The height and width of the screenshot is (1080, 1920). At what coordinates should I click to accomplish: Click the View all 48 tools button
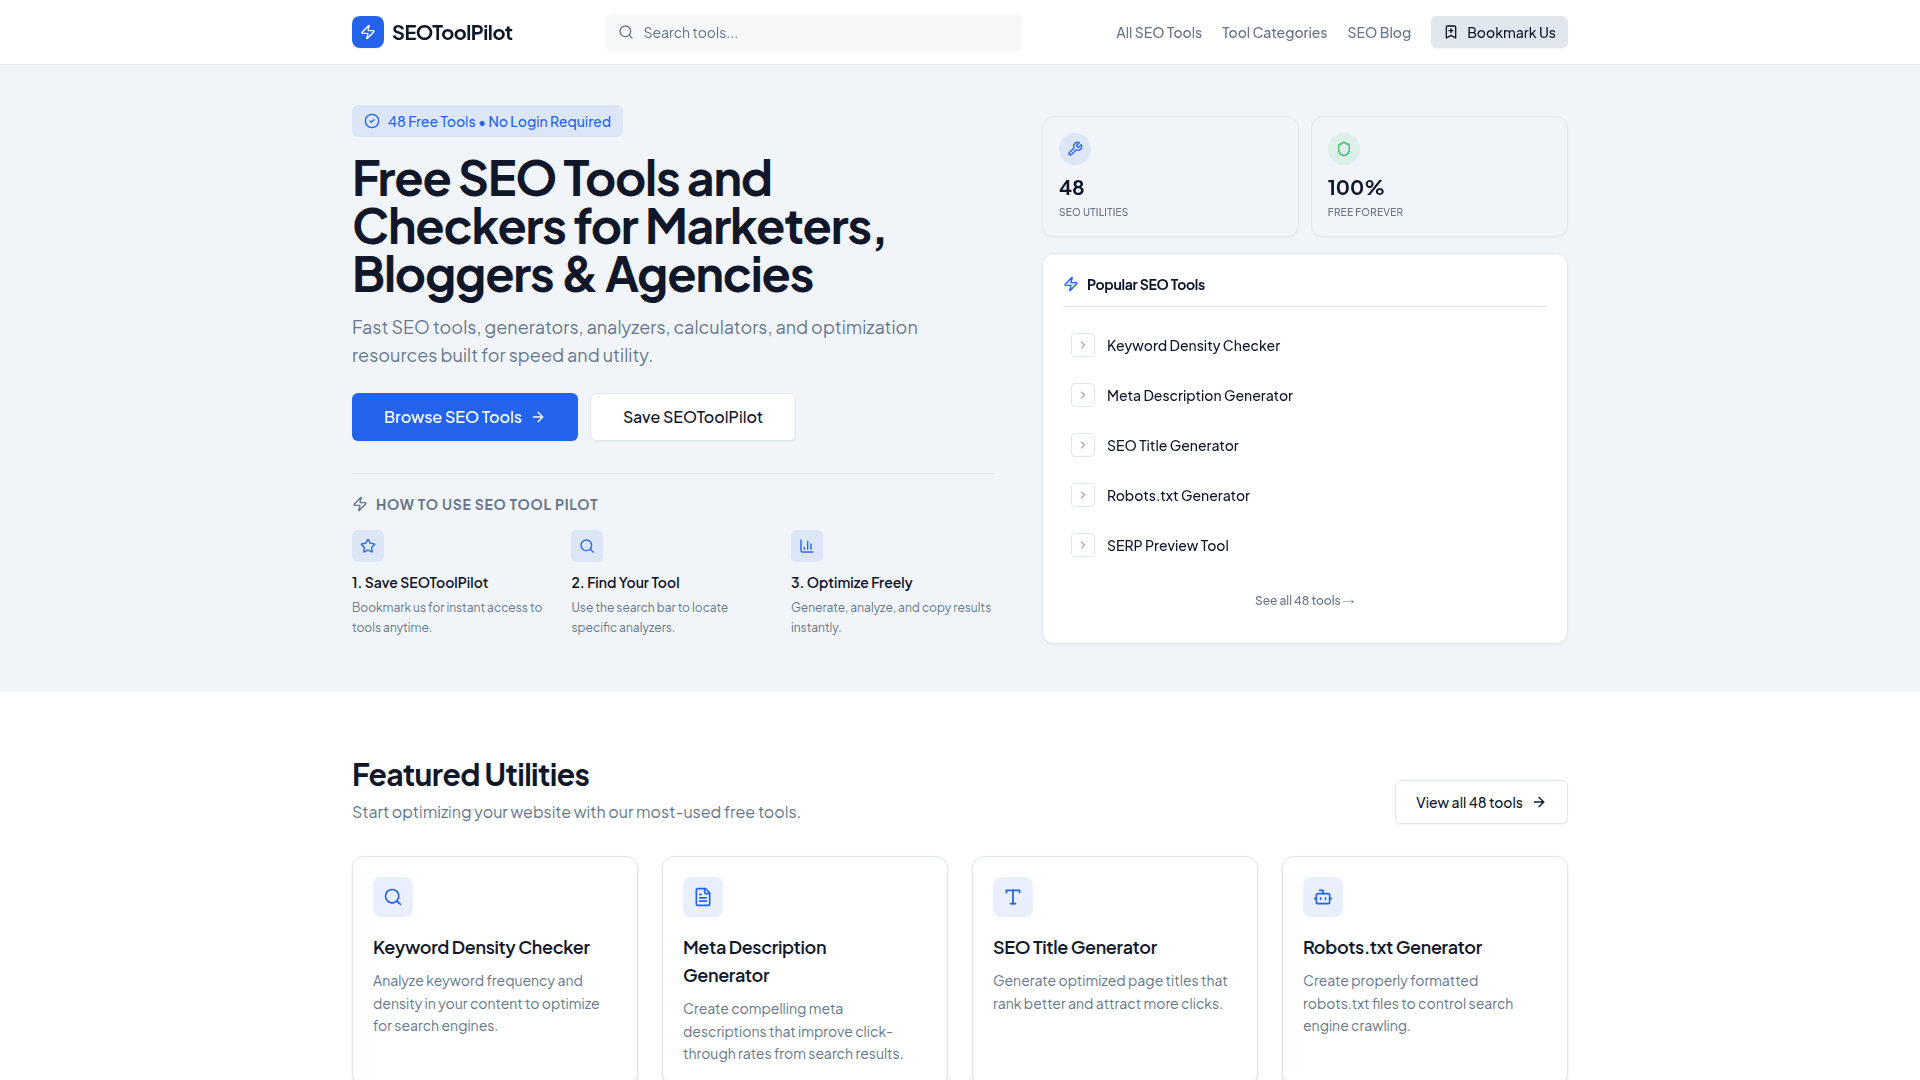pyautogui.click(x=1481, y=802)
